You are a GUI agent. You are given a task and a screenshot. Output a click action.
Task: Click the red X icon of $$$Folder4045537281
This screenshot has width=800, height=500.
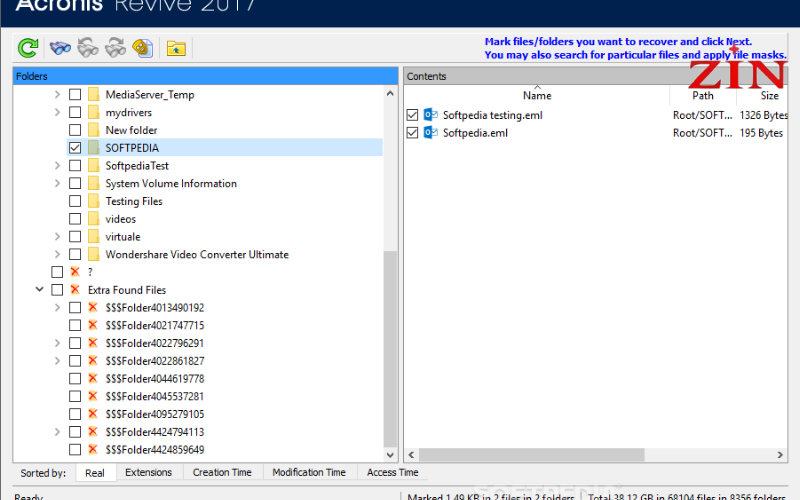click(x=92, y=395)
